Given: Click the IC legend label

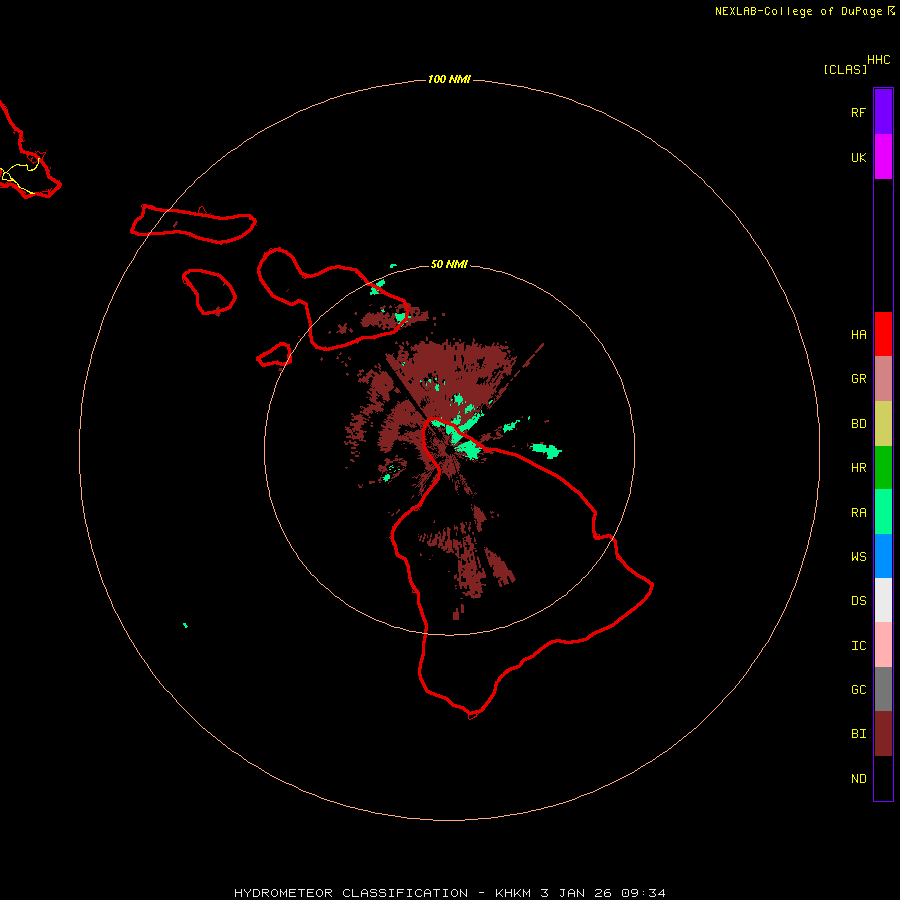Looking at the screenshot, I should tap(858, 645).
